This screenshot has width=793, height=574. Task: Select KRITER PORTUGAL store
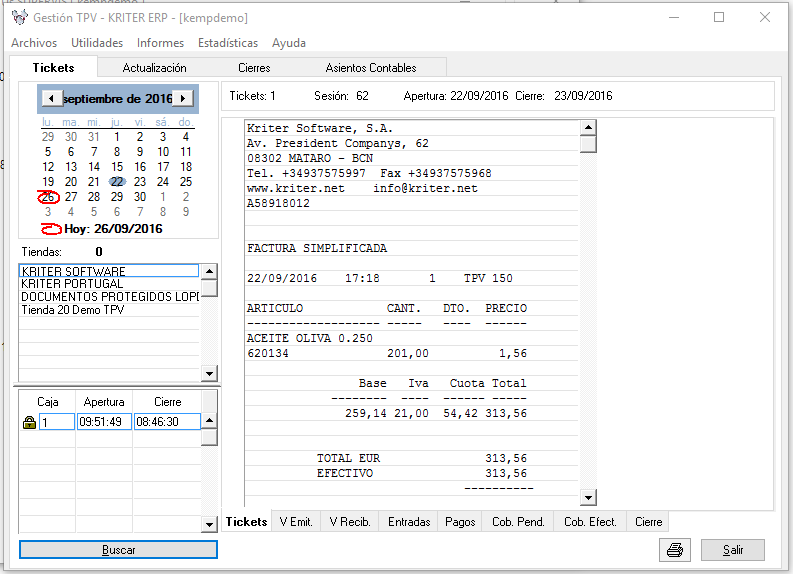click(x=109, y=284)
